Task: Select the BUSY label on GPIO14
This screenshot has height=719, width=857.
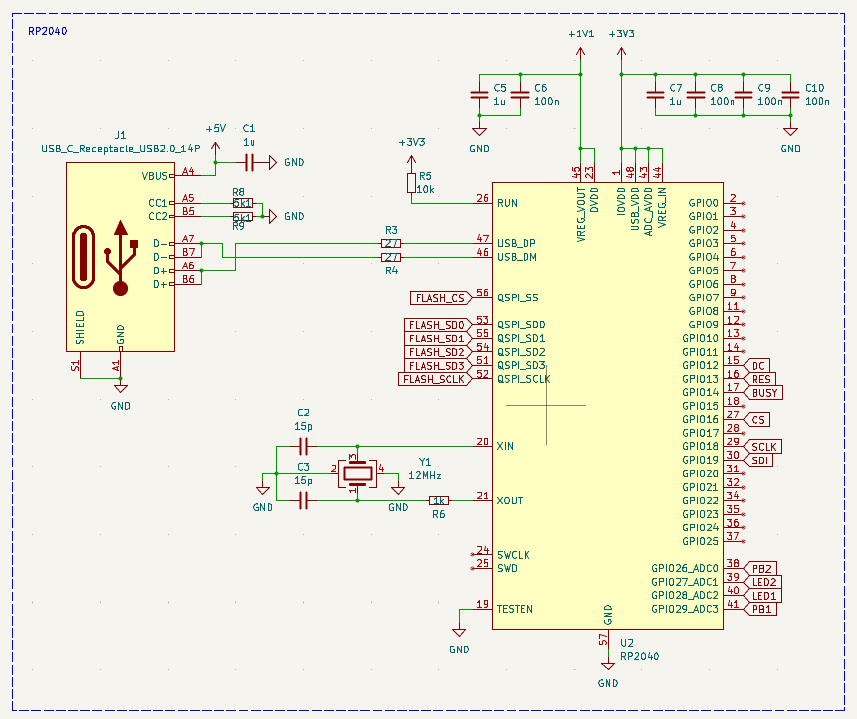Action: (x=765, y=393)
